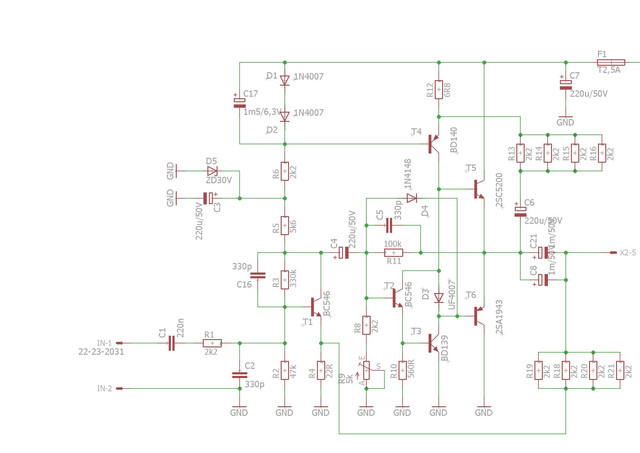640x453 pixels.
Task: Click the '100k' value above R11
Action: click(x=393, y=244)
